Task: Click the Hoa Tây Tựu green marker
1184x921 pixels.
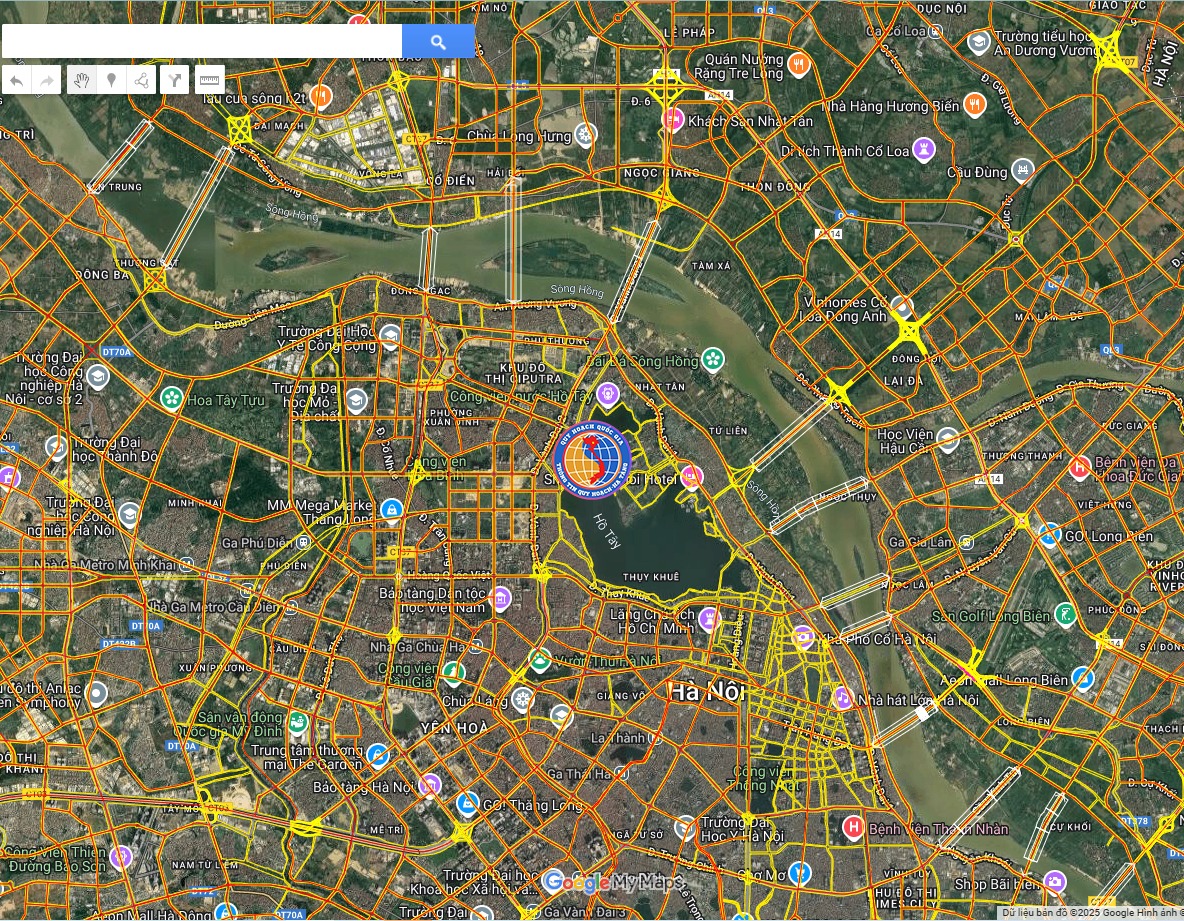Action: tap(172, 399)
